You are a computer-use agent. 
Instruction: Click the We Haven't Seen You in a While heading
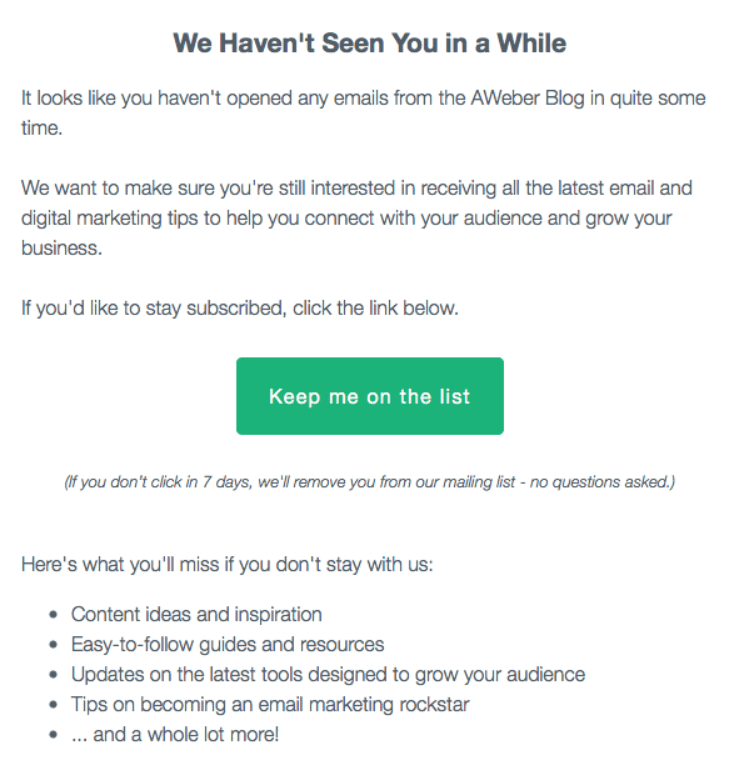click(369, 43)
